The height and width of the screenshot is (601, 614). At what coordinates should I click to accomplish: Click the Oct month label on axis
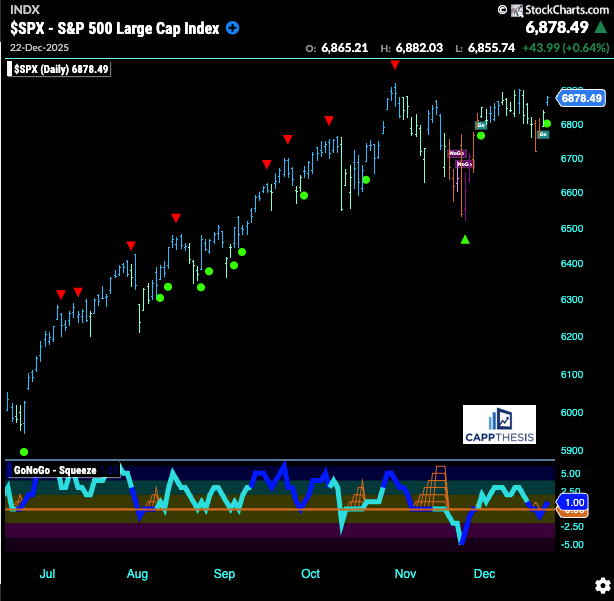coord(311,574)
